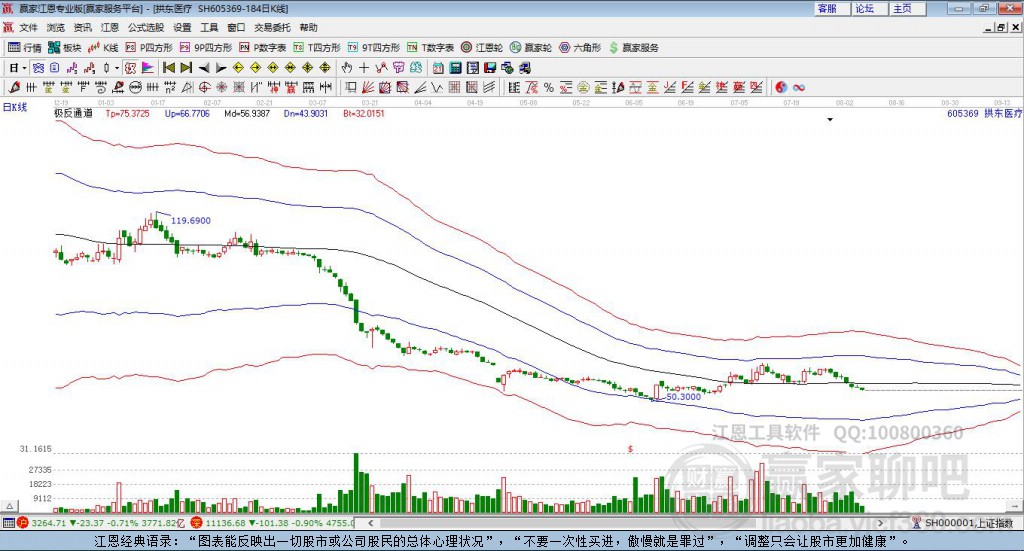Open the 板块 sector view
This screenshot has height=551, width=1024.
64,48
